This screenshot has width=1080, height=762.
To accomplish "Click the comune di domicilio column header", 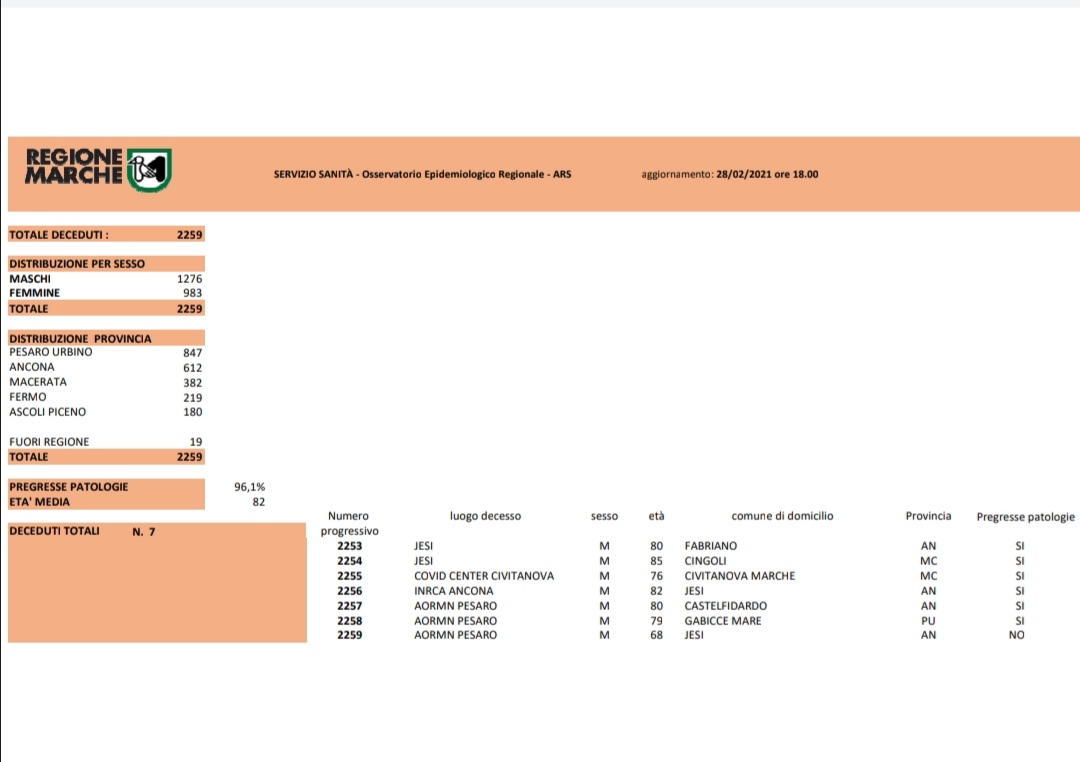I will [782, 516].
